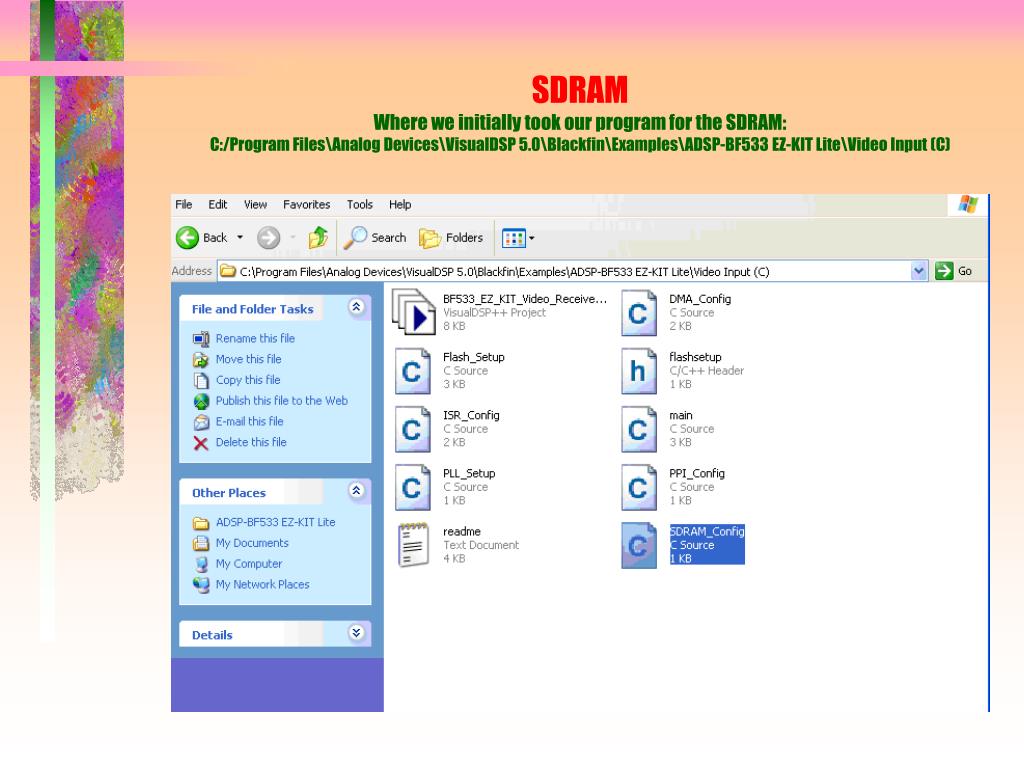Image resolution: width=1024 pixels, height=768 pixels.
Task: Go up one folder level icon
Action: [x=318, y=238]
